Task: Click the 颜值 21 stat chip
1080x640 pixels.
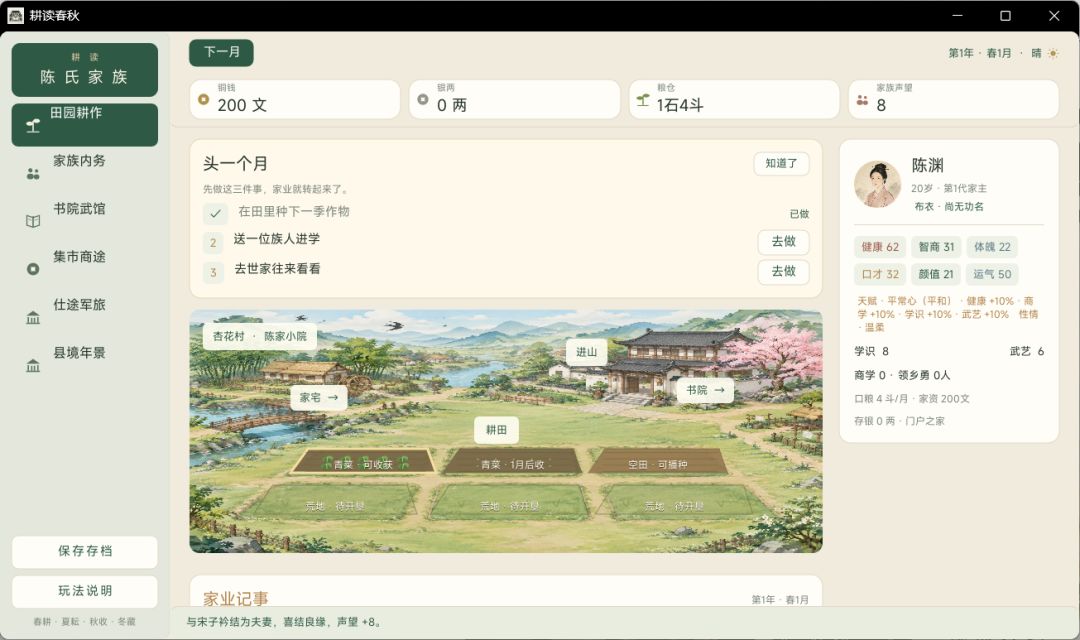Action: 936,274
